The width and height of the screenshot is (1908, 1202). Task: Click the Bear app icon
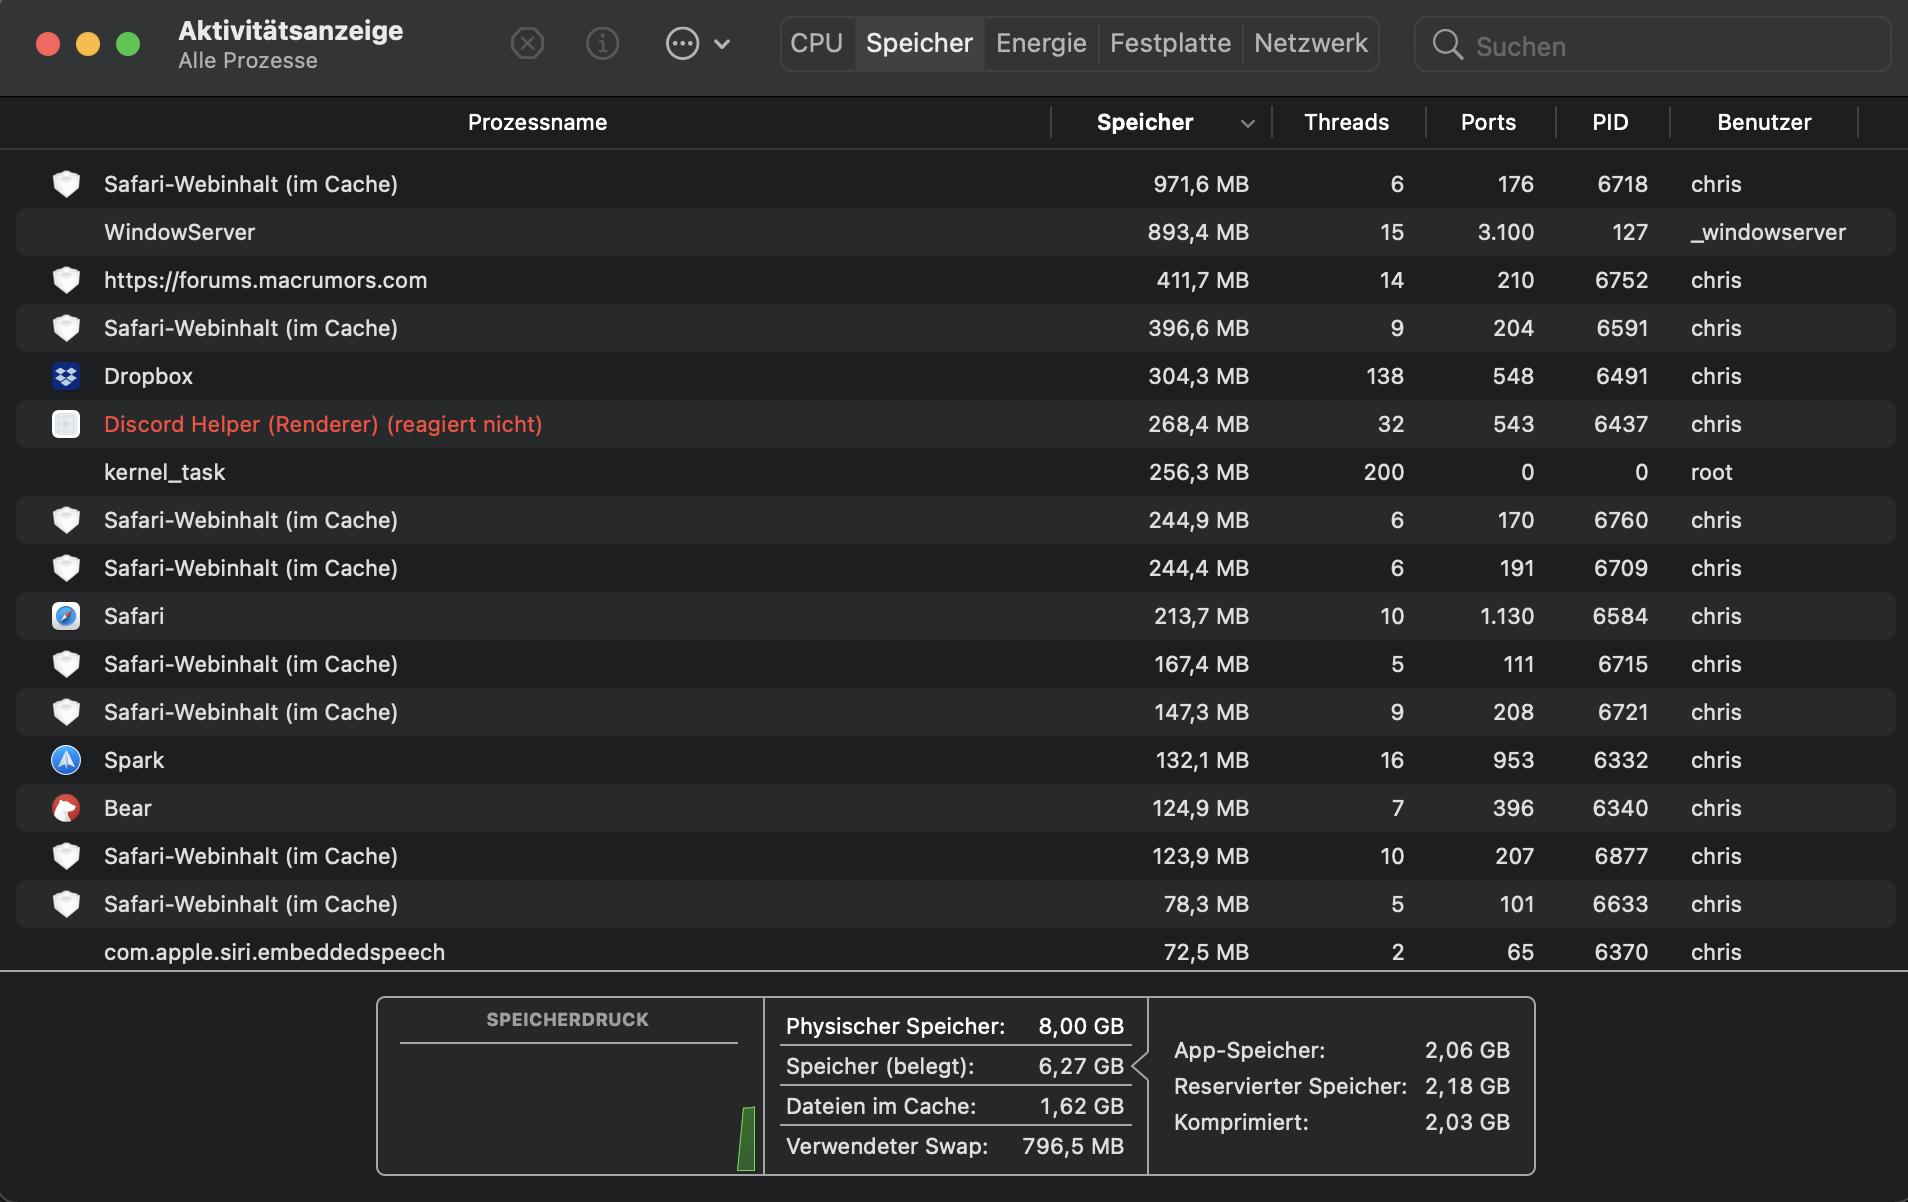click(x=66, y=808)
